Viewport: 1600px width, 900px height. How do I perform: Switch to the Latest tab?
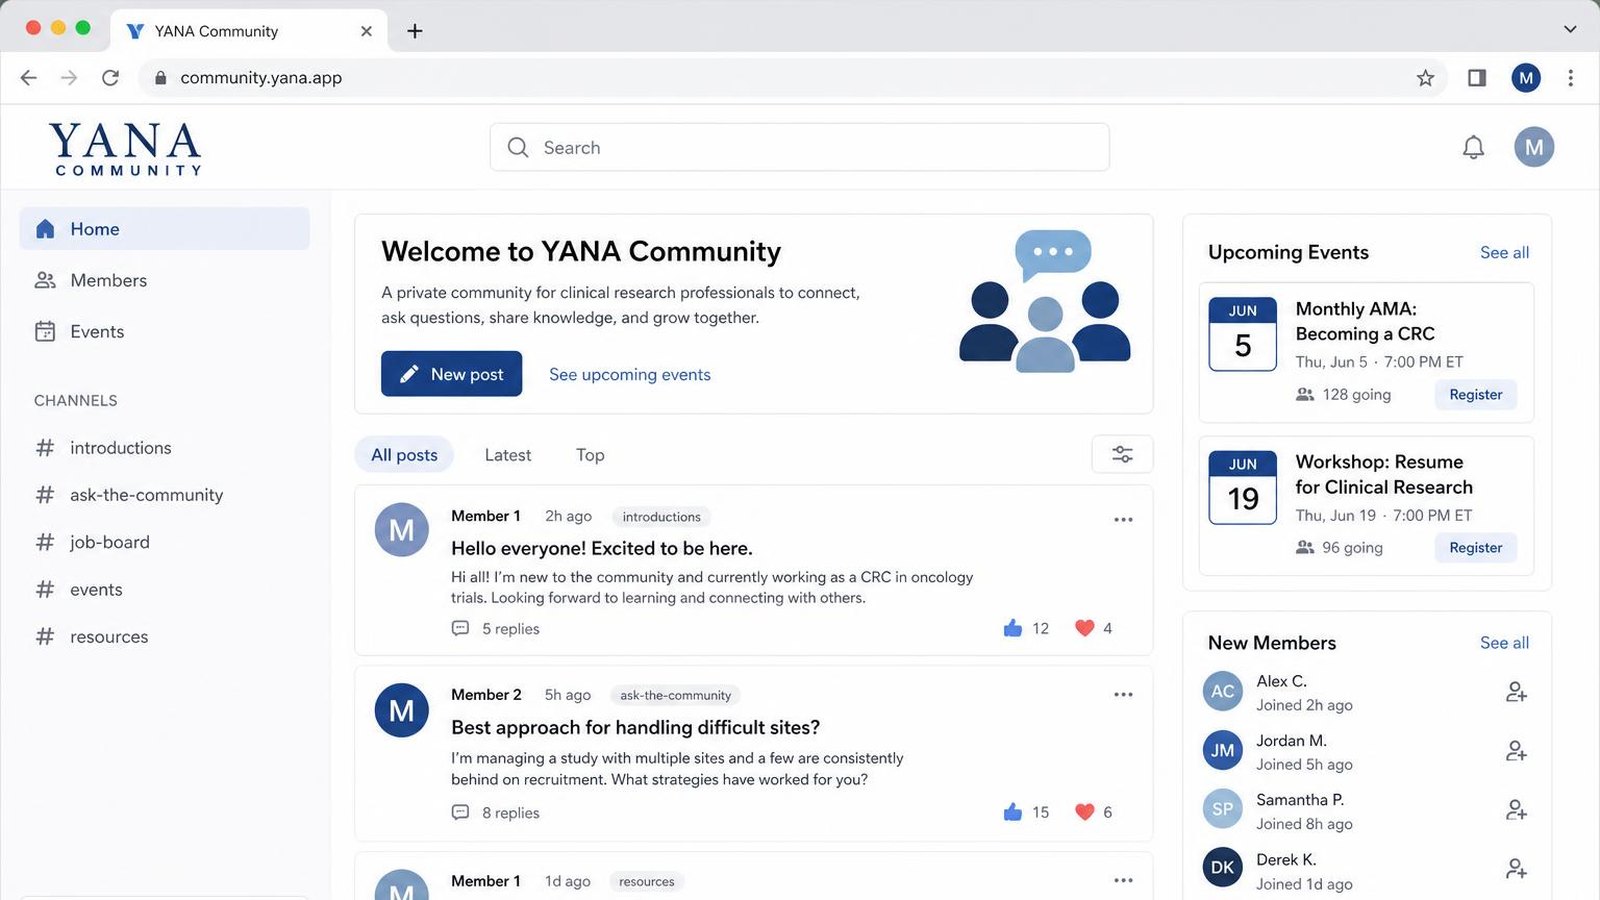(x=508, y=455)
